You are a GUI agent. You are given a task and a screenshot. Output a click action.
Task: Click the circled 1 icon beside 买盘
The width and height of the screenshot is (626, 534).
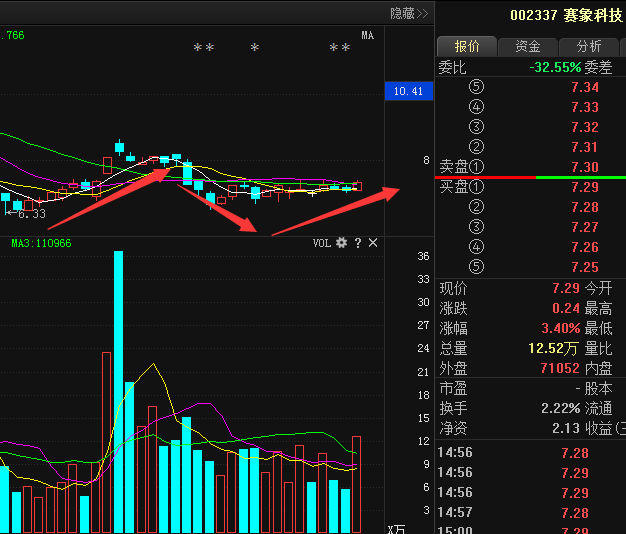[476, 186]
